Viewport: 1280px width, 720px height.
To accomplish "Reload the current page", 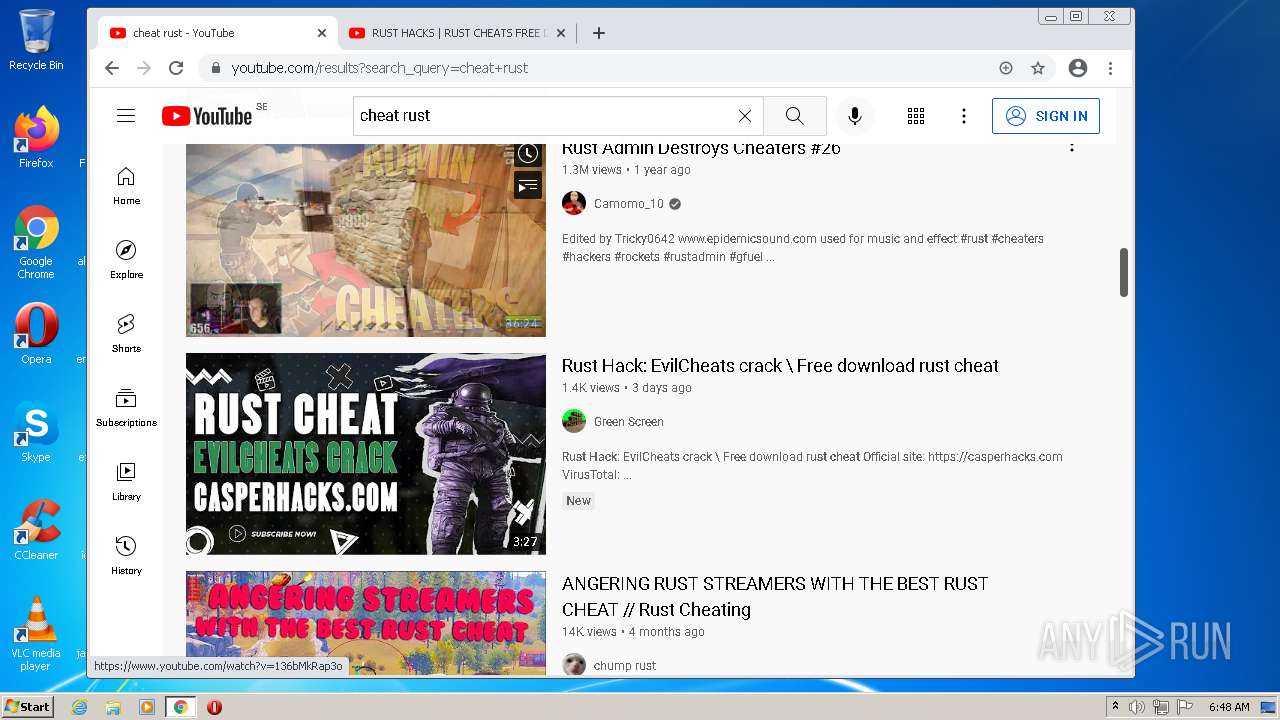I will pyautogui.click(x=176, y=68).
